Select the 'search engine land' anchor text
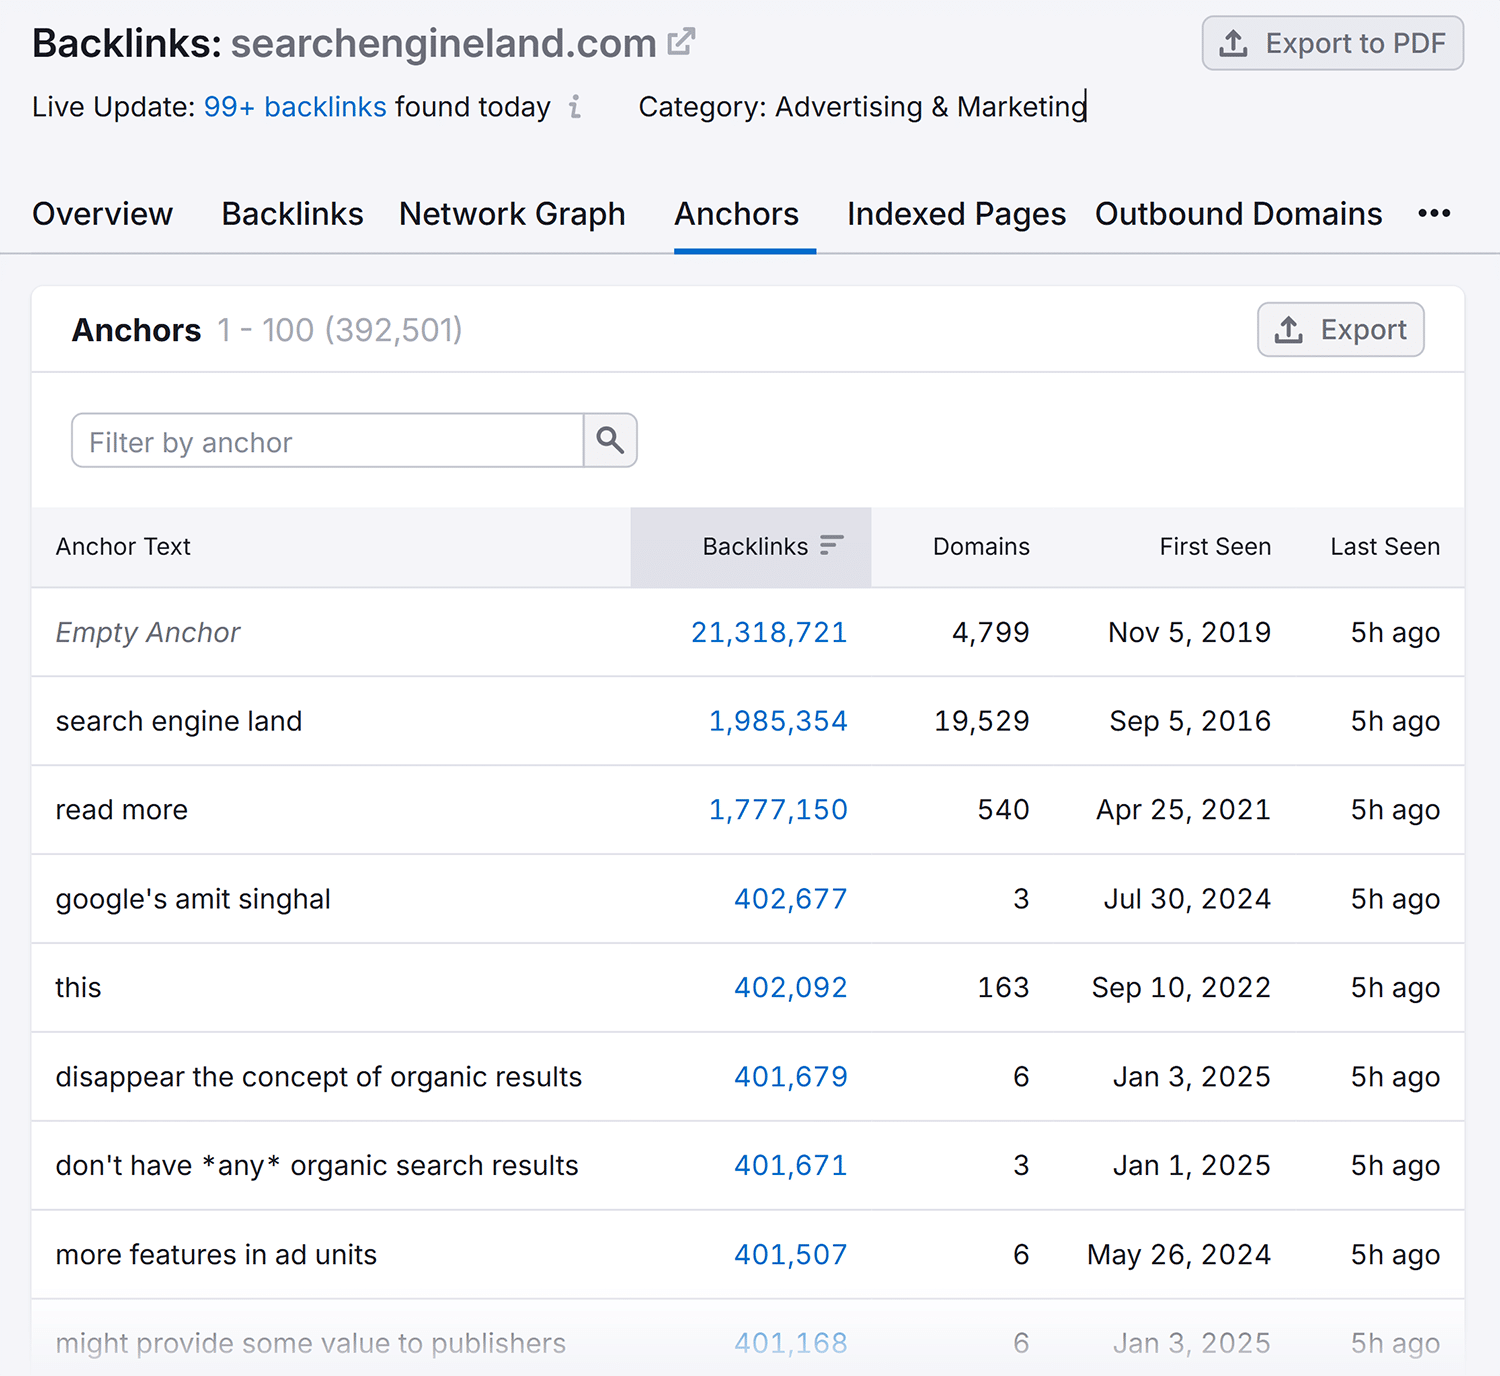The height and width of the screenshot is (1376, 1500). point(179,721)
